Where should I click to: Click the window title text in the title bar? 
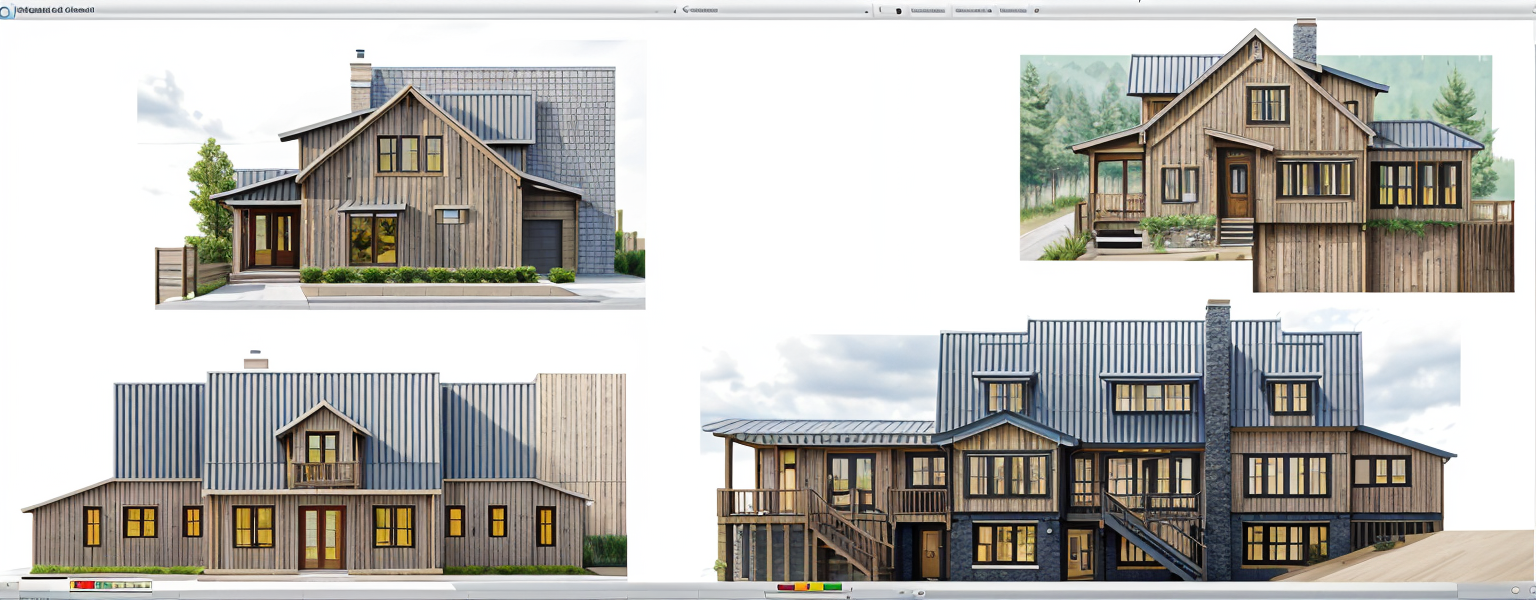point(55,10)
